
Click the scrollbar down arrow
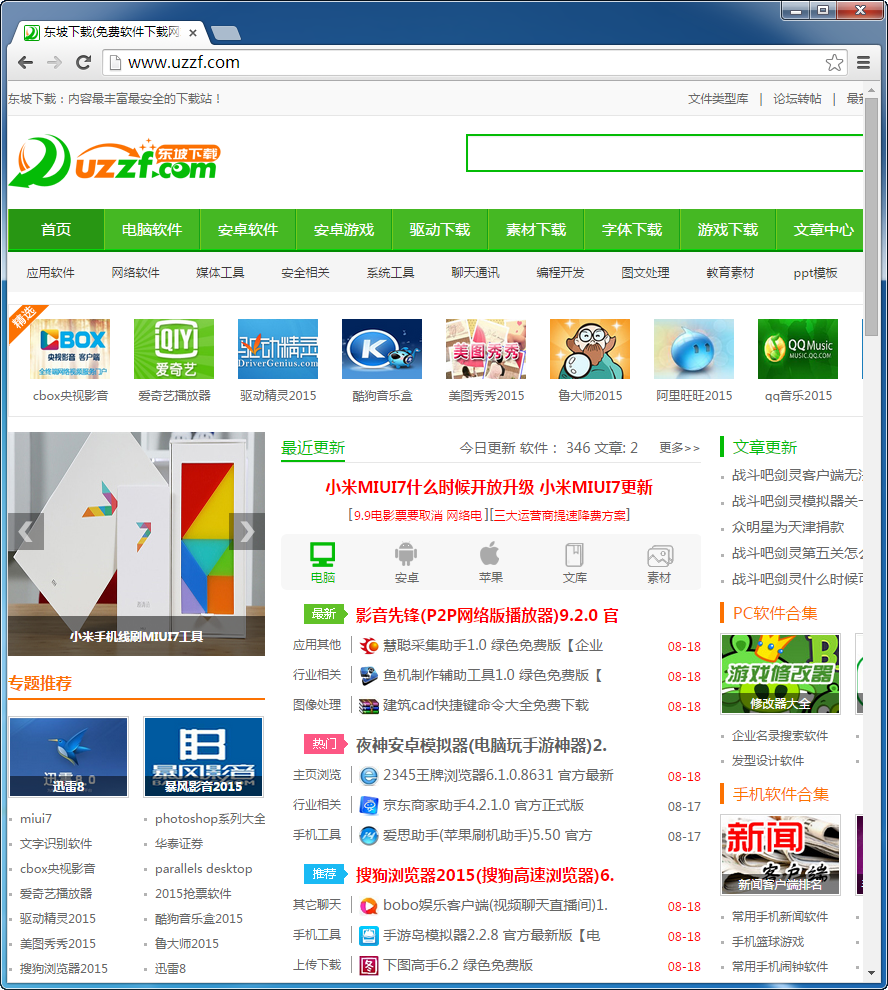pyautogui.click(x=872, y=973)
